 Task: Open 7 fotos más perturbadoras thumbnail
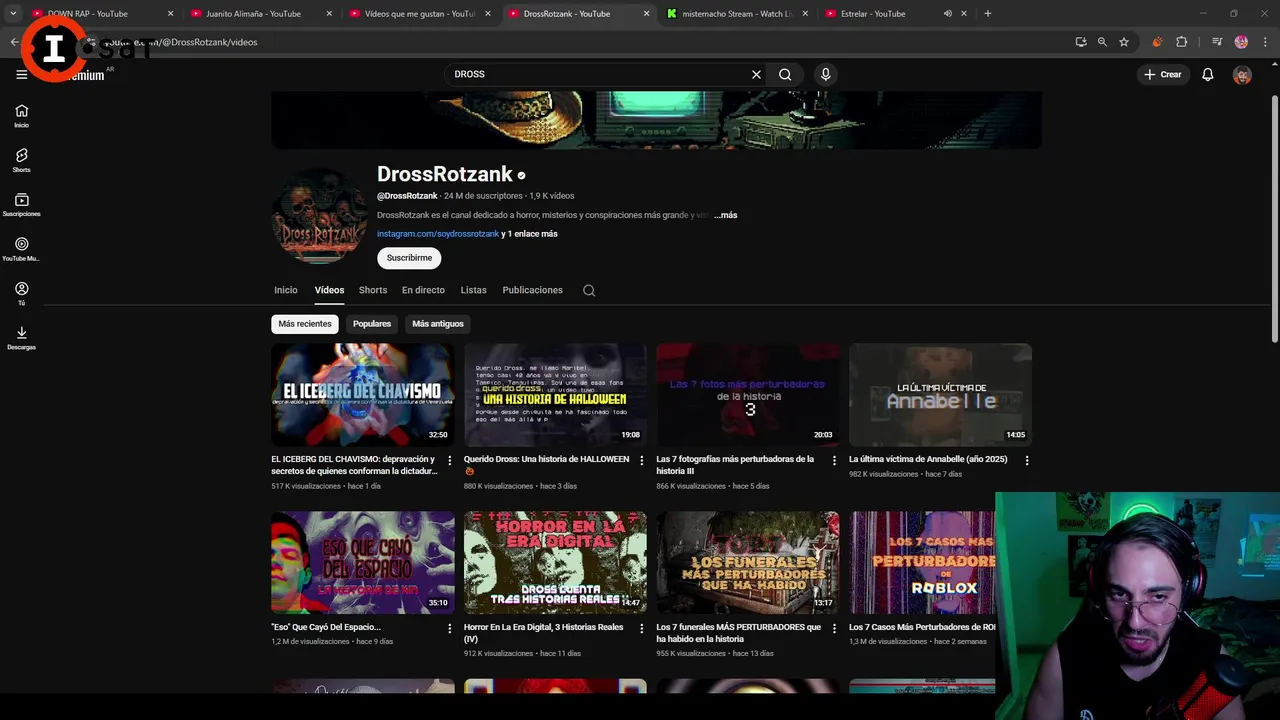pos(748,394)
